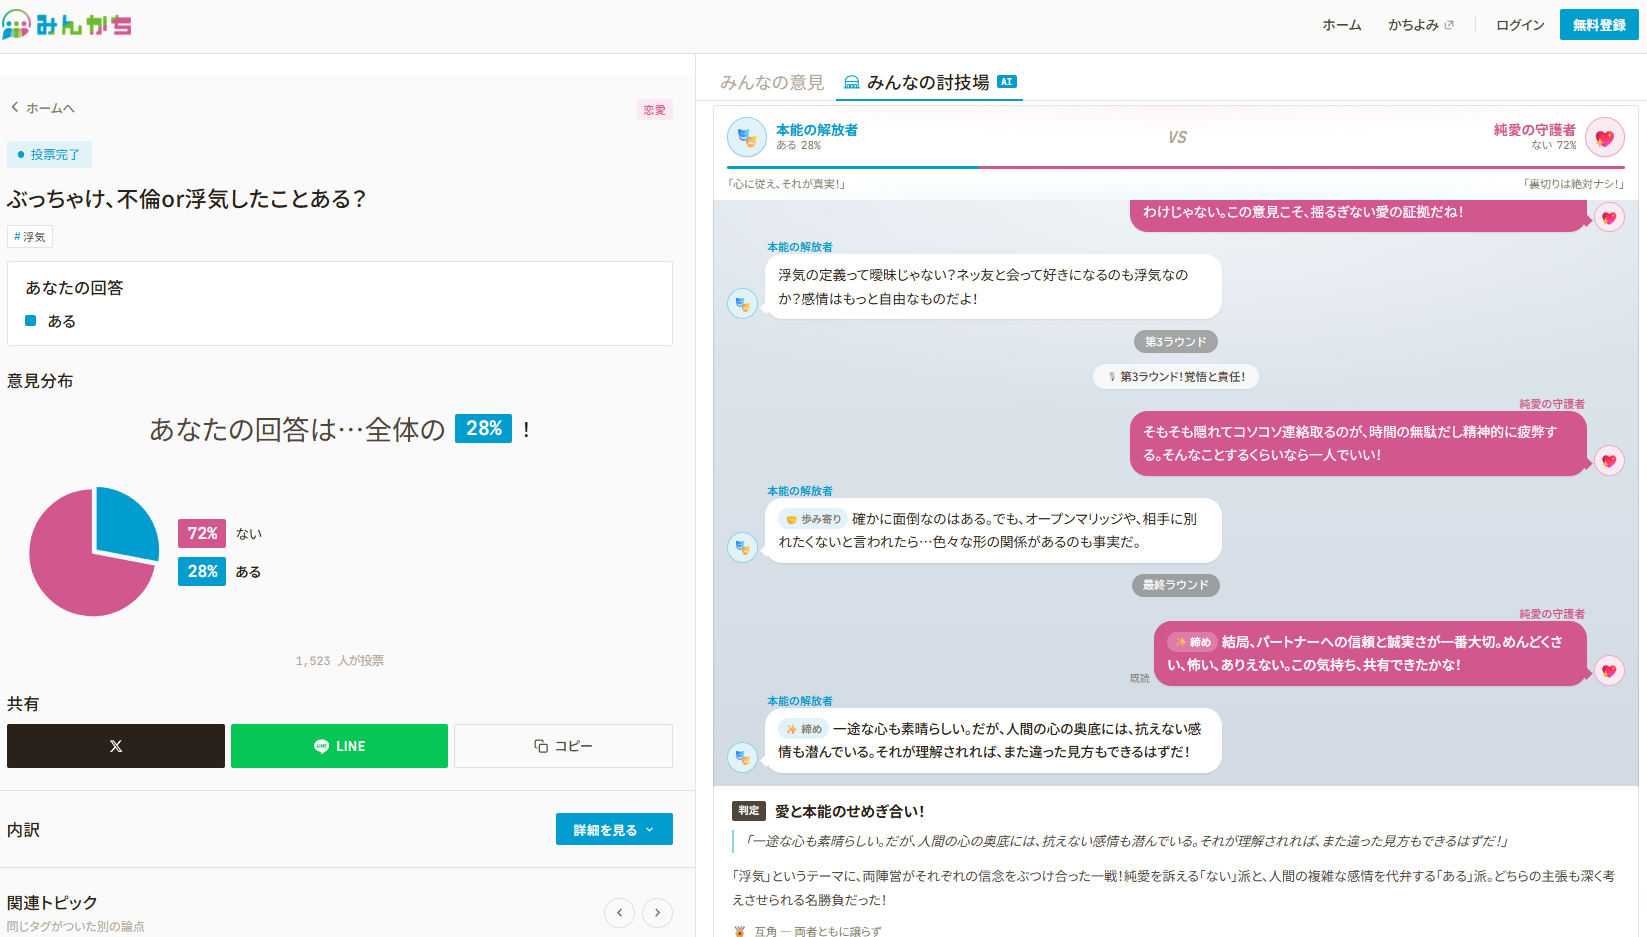1647x937 pixels.
Task: Go to previous related topic arrow
Action: 619,912
